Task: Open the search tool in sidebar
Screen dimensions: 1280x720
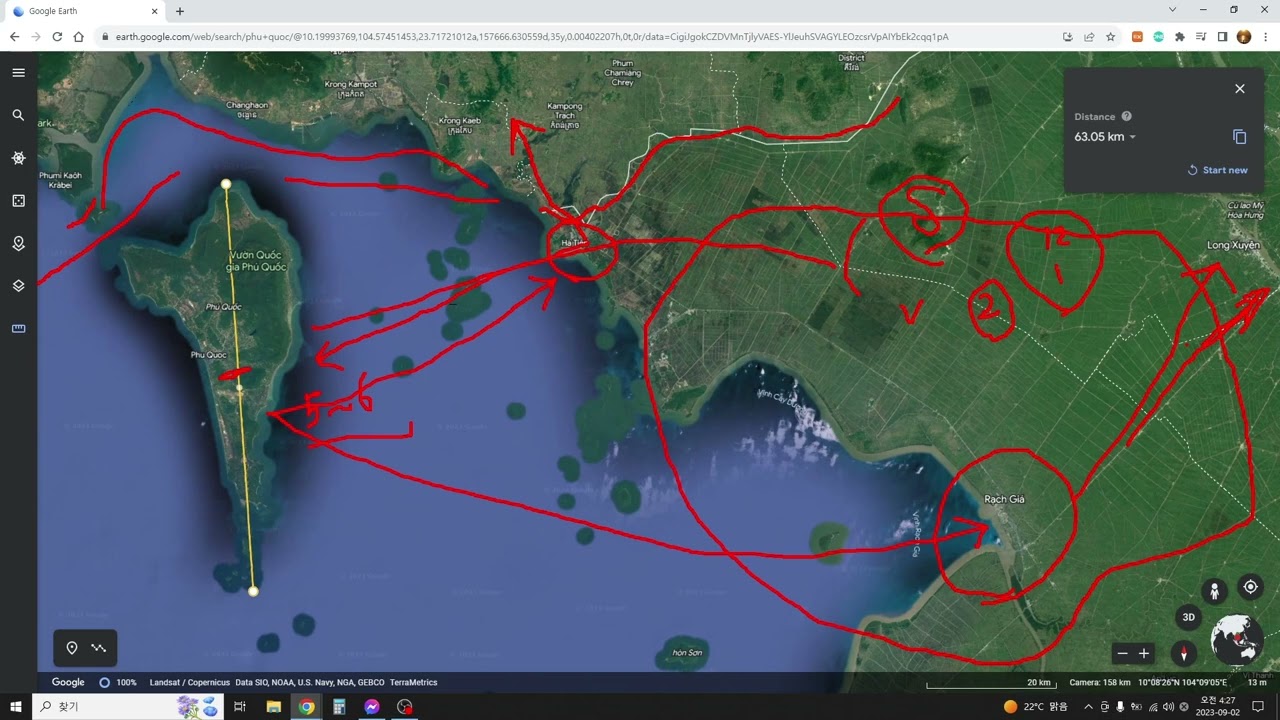Action: point(18,115)
